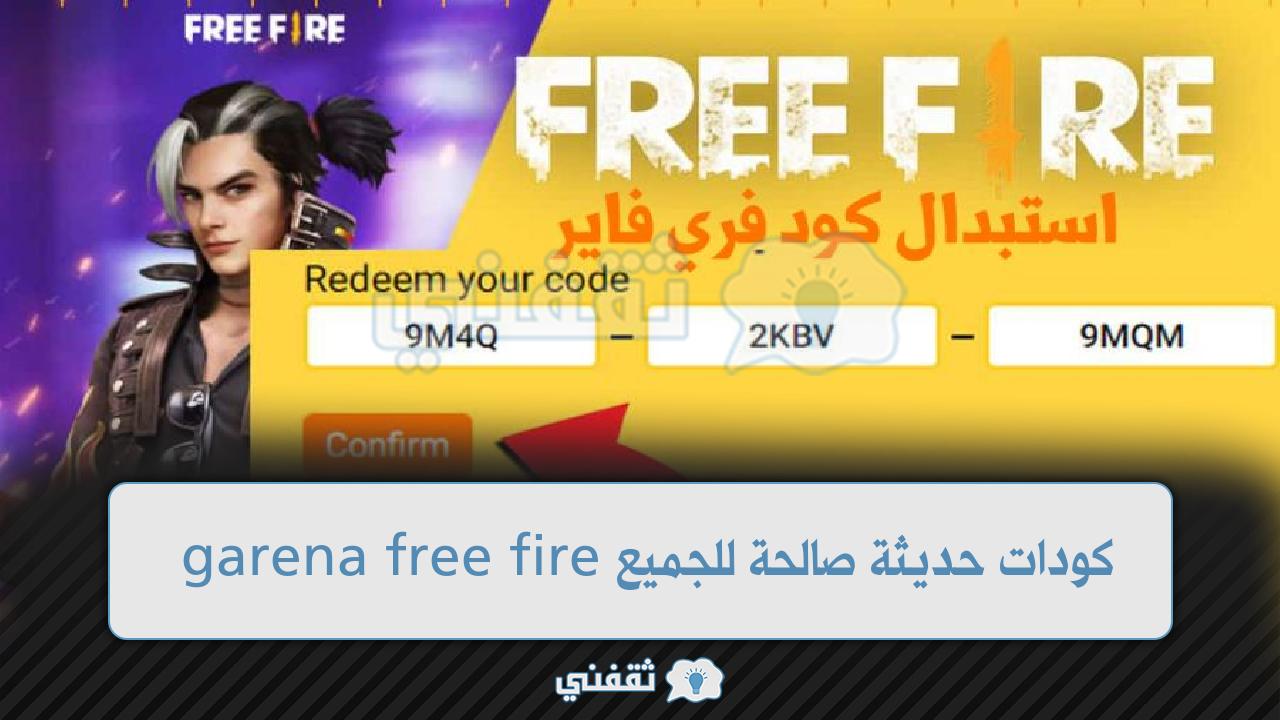Select the first code field 9M4Q
Image resolution: width=1280 pixels, height=720 pixels.
coord(451,336)
